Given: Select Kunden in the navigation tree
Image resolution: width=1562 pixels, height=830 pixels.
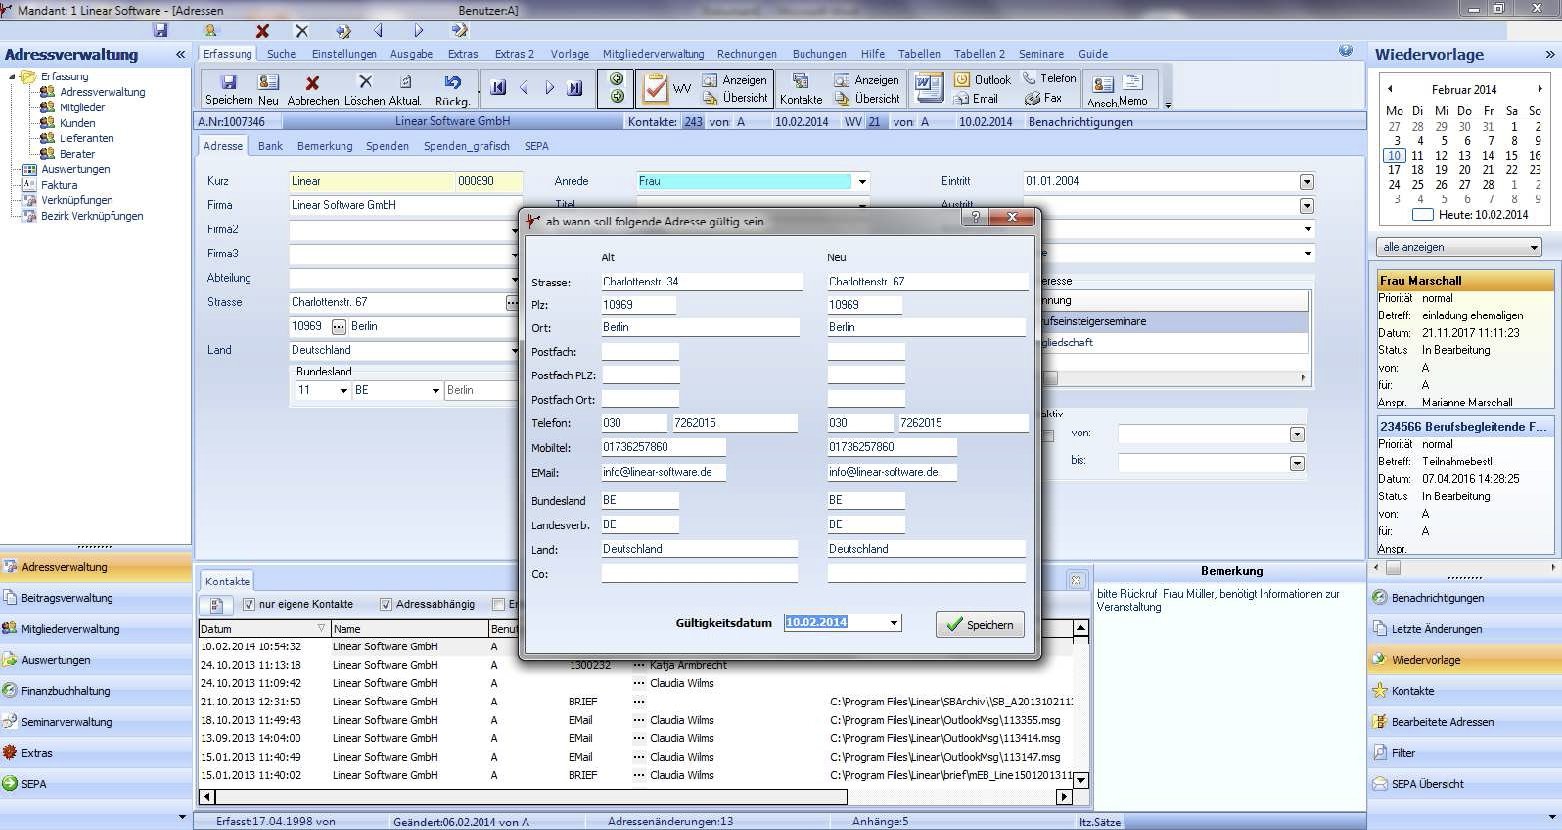Looking at the screenshot, I should point(77,123).
